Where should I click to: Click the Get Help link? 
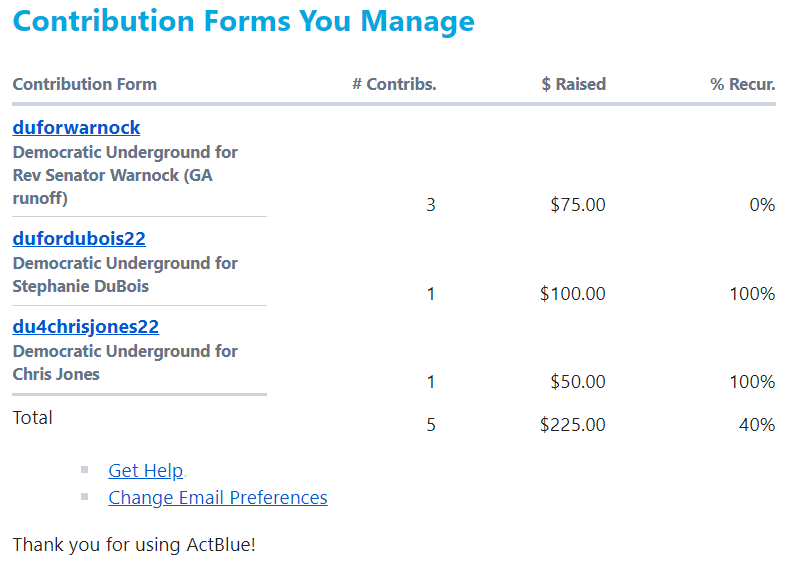[x=145, y=471]
